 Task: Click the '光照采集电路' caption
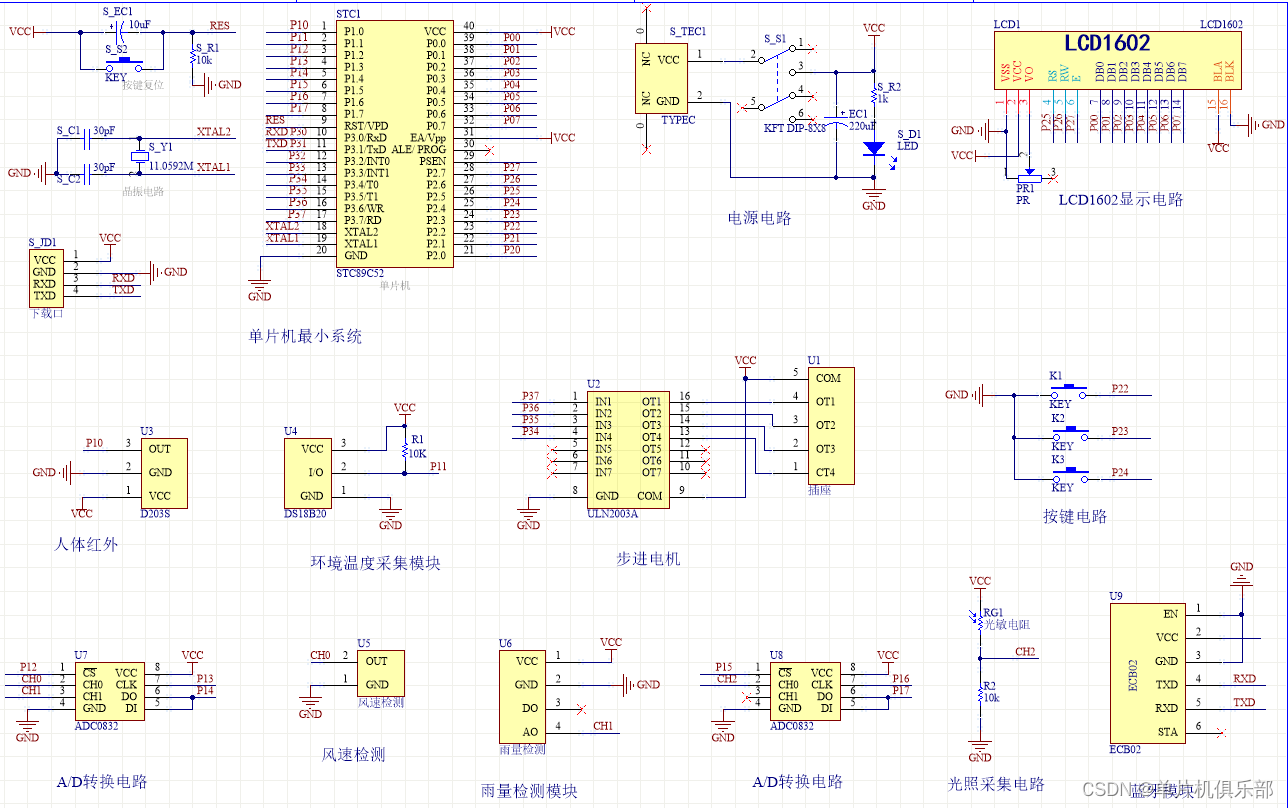[996, 784]
